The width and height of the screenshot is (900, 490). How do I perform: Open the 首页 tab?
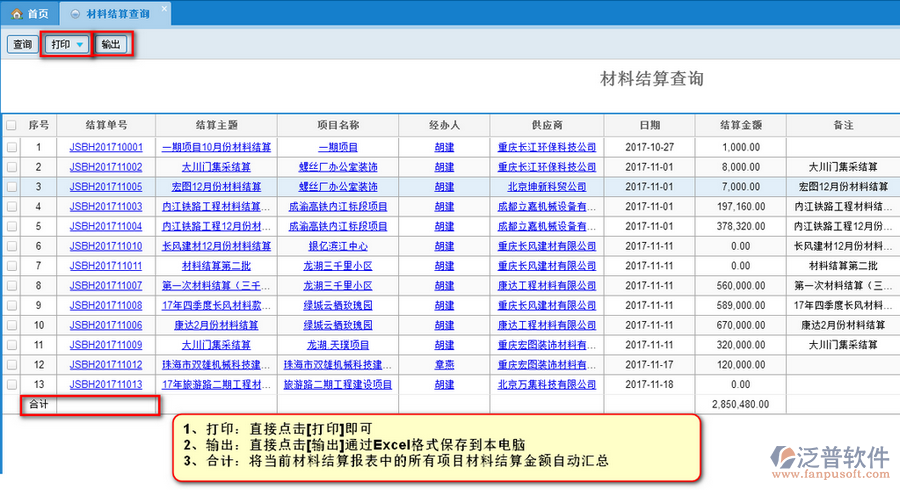click(37, 14)
